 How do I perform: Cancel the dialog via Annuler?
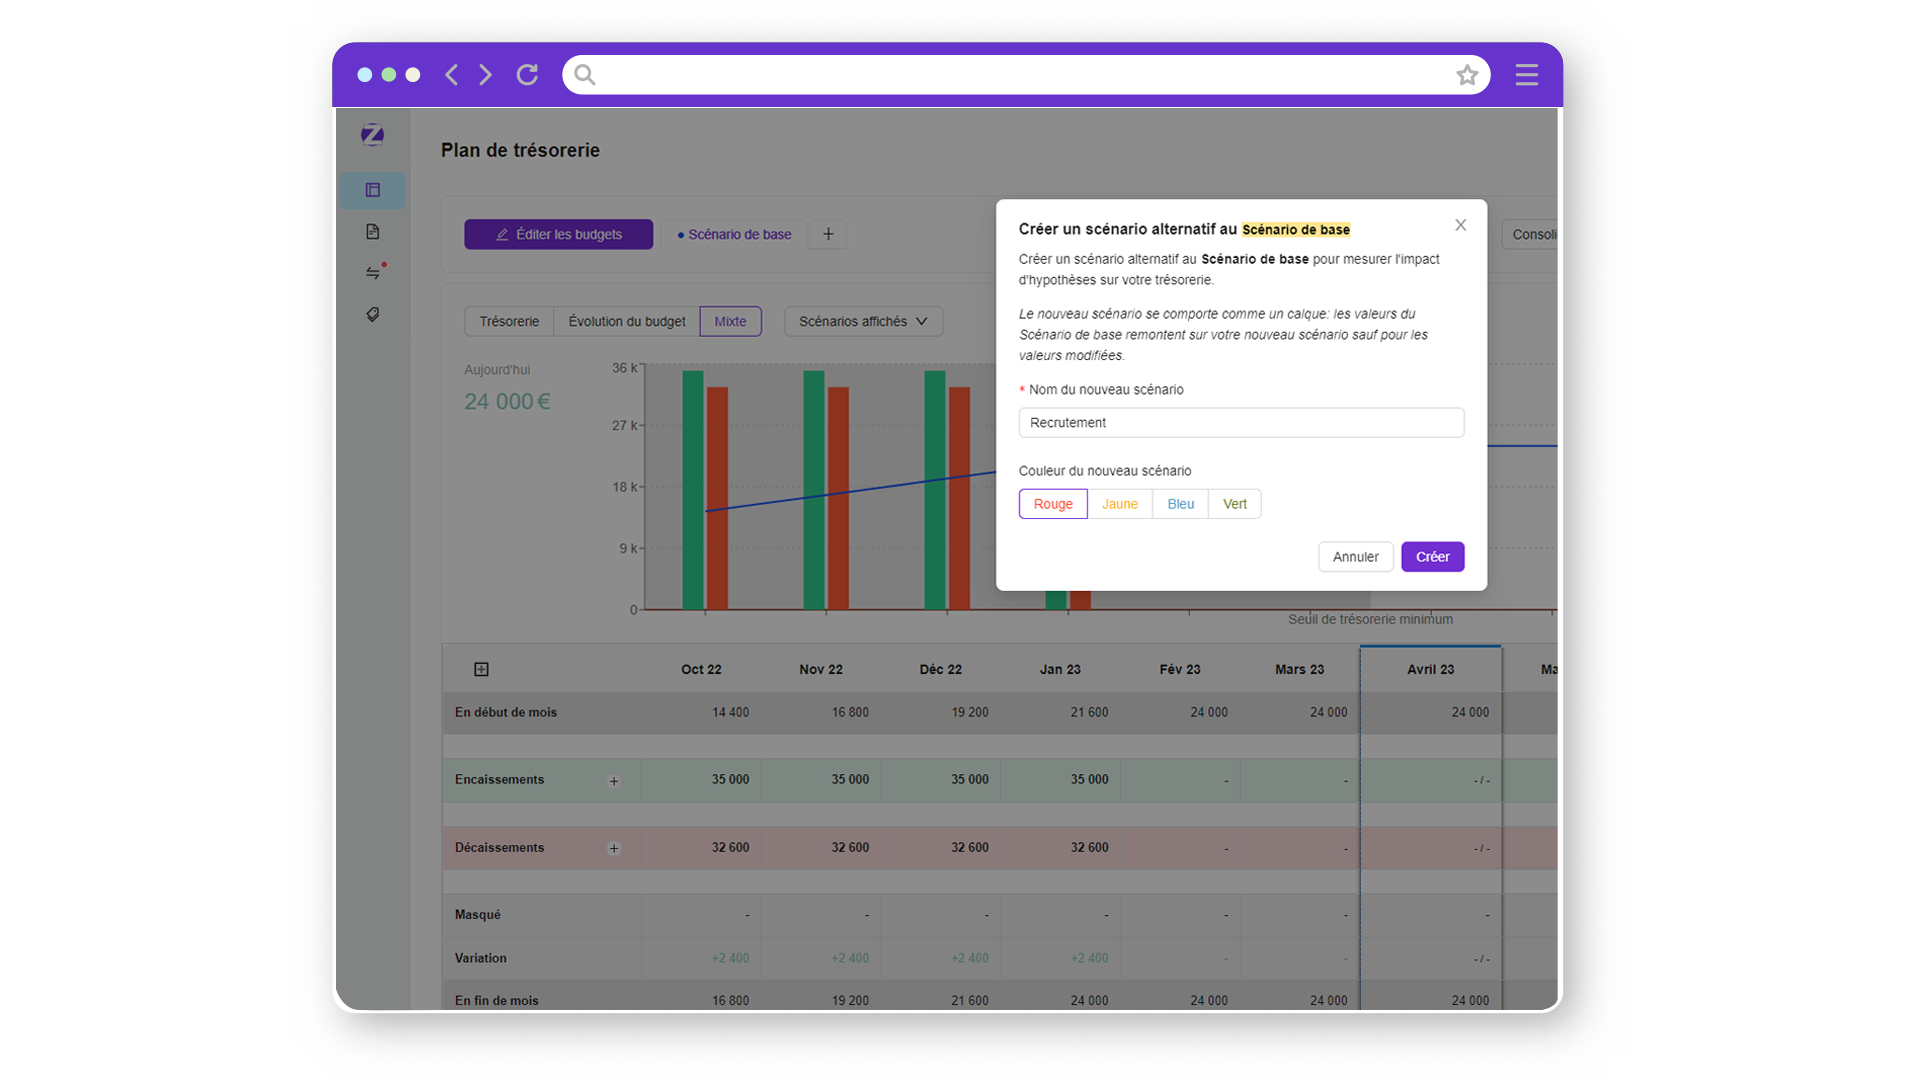point(1355,557)
